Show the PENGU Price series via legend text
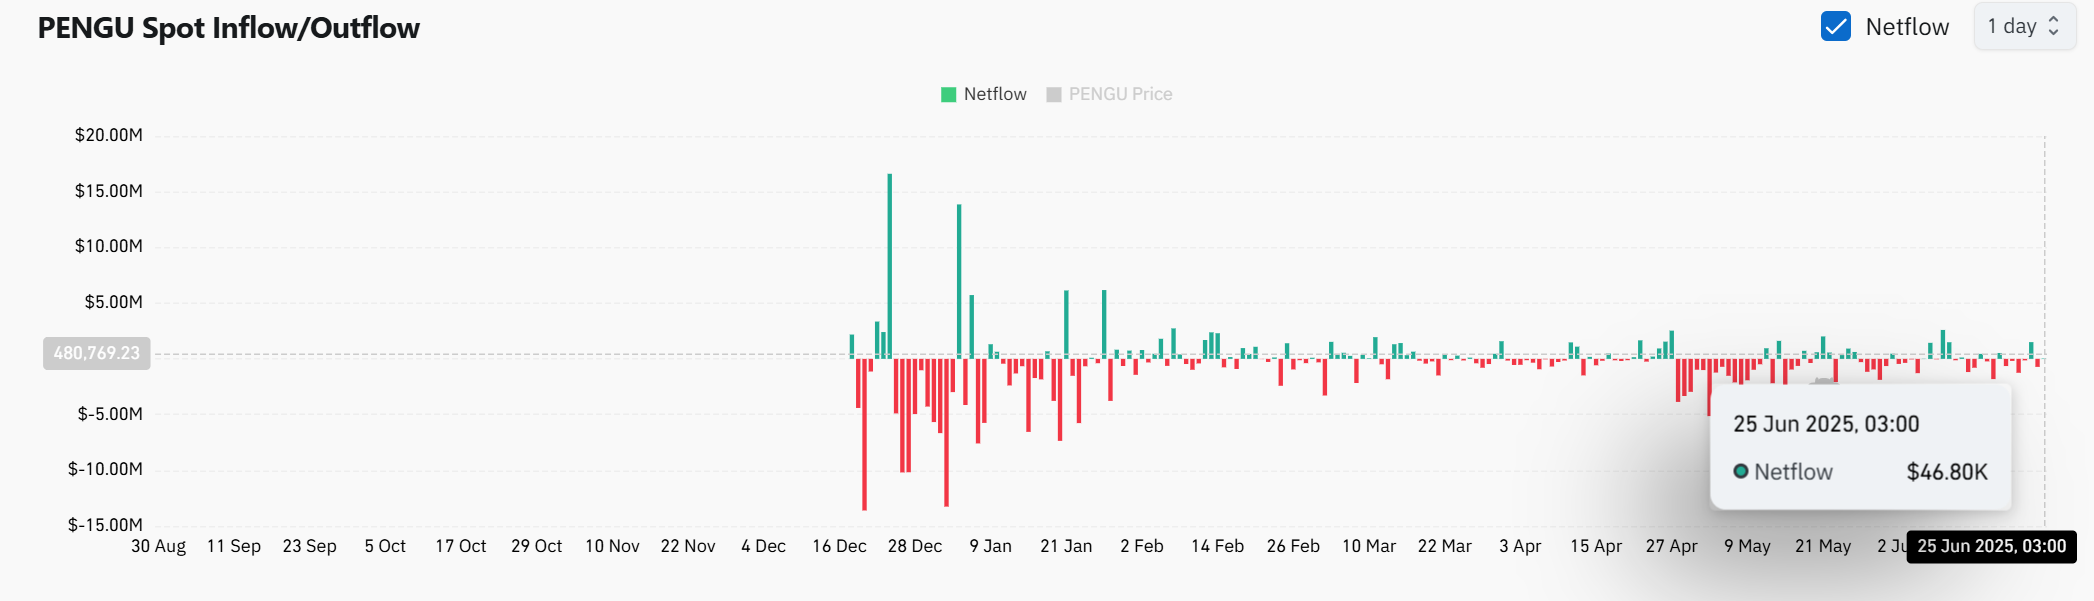Screen dimensions: 2094x601 [1120, 95]
